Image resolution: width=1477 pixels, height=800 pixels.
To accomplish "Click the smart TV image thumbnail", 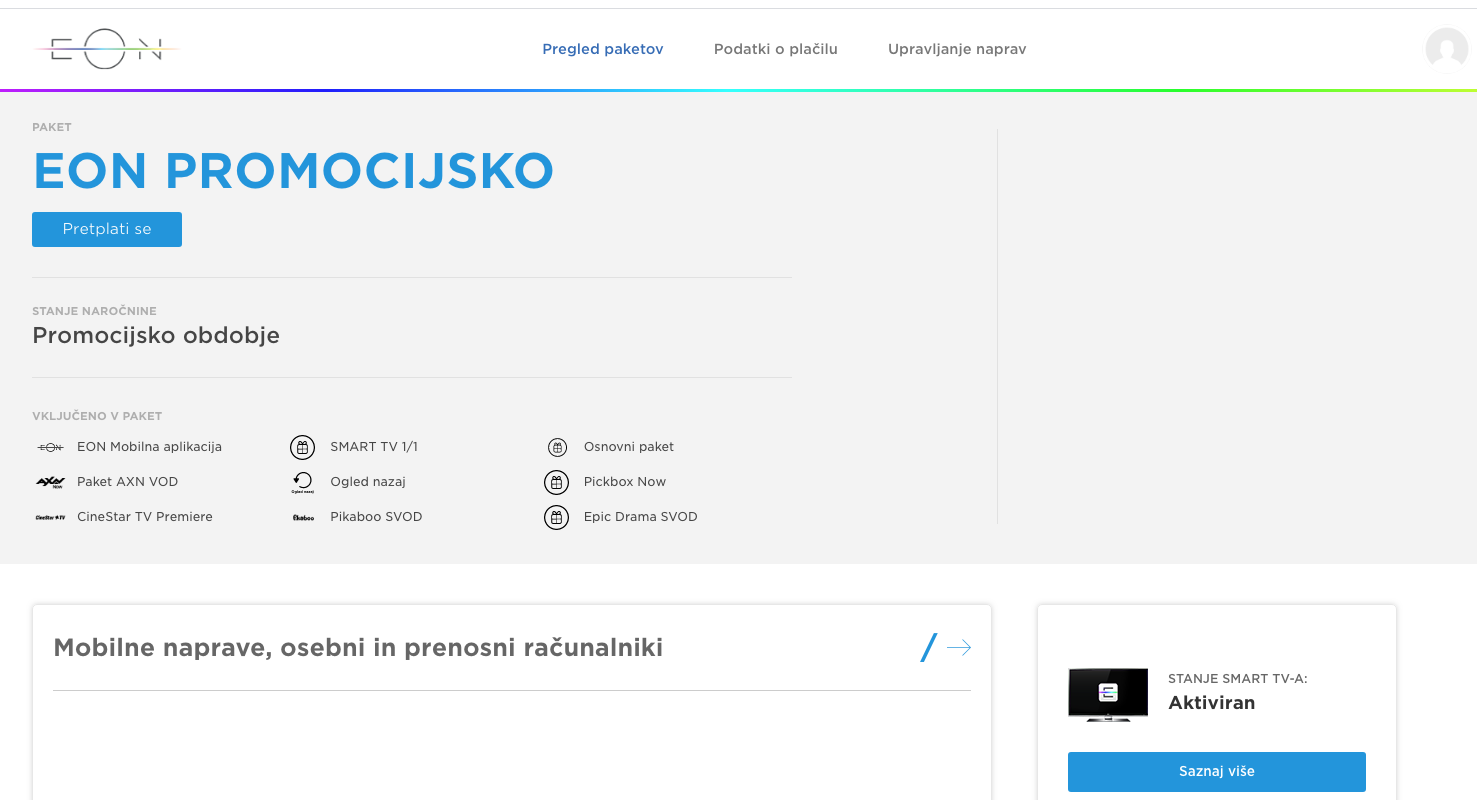I will pos(1107,694).
